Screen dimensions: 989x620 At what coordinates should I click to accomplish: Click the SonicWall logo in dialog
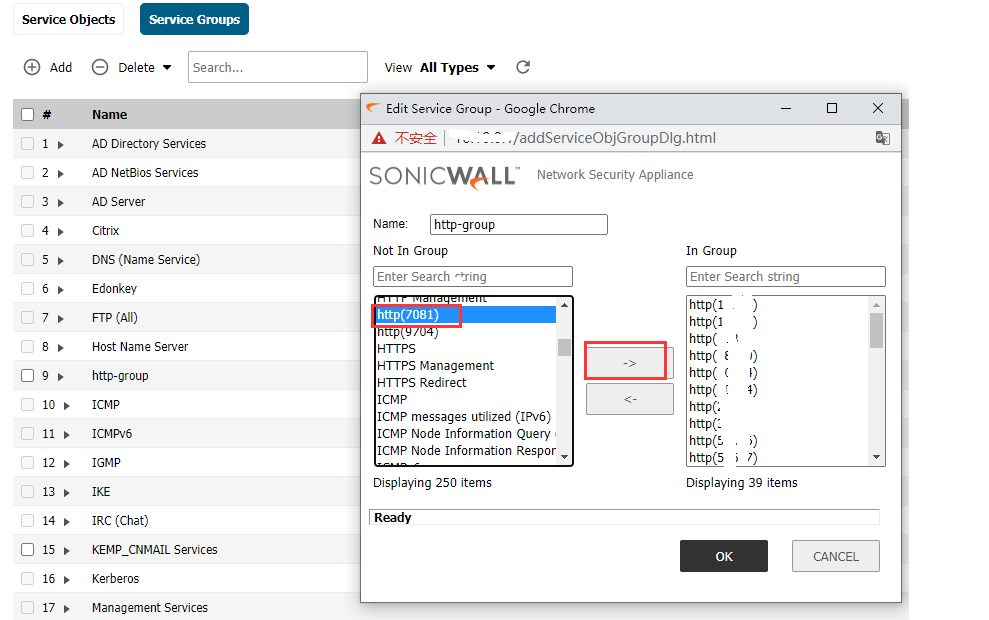point(444,176)
